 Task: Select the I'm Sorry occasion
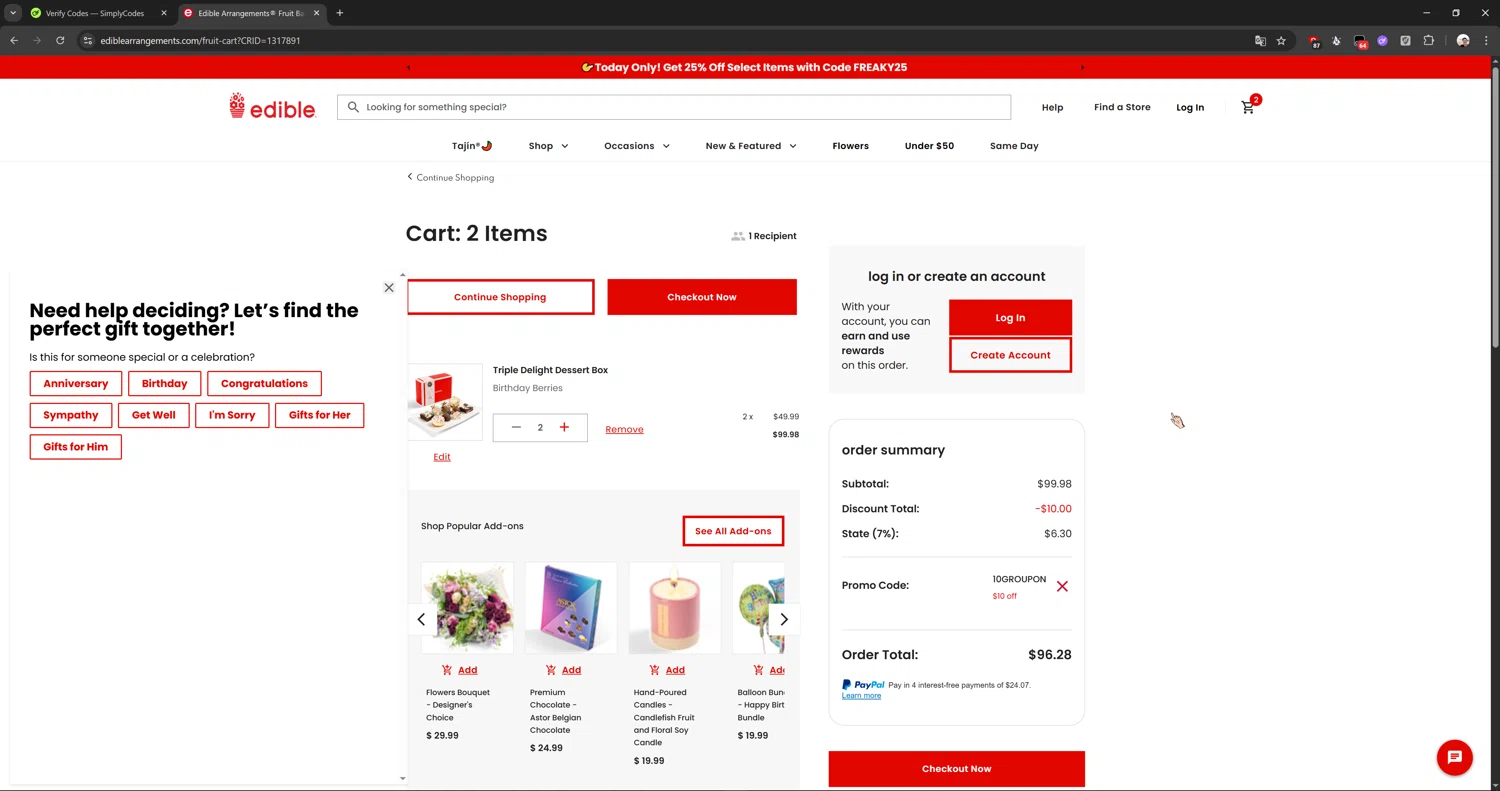tap(232, 415)
